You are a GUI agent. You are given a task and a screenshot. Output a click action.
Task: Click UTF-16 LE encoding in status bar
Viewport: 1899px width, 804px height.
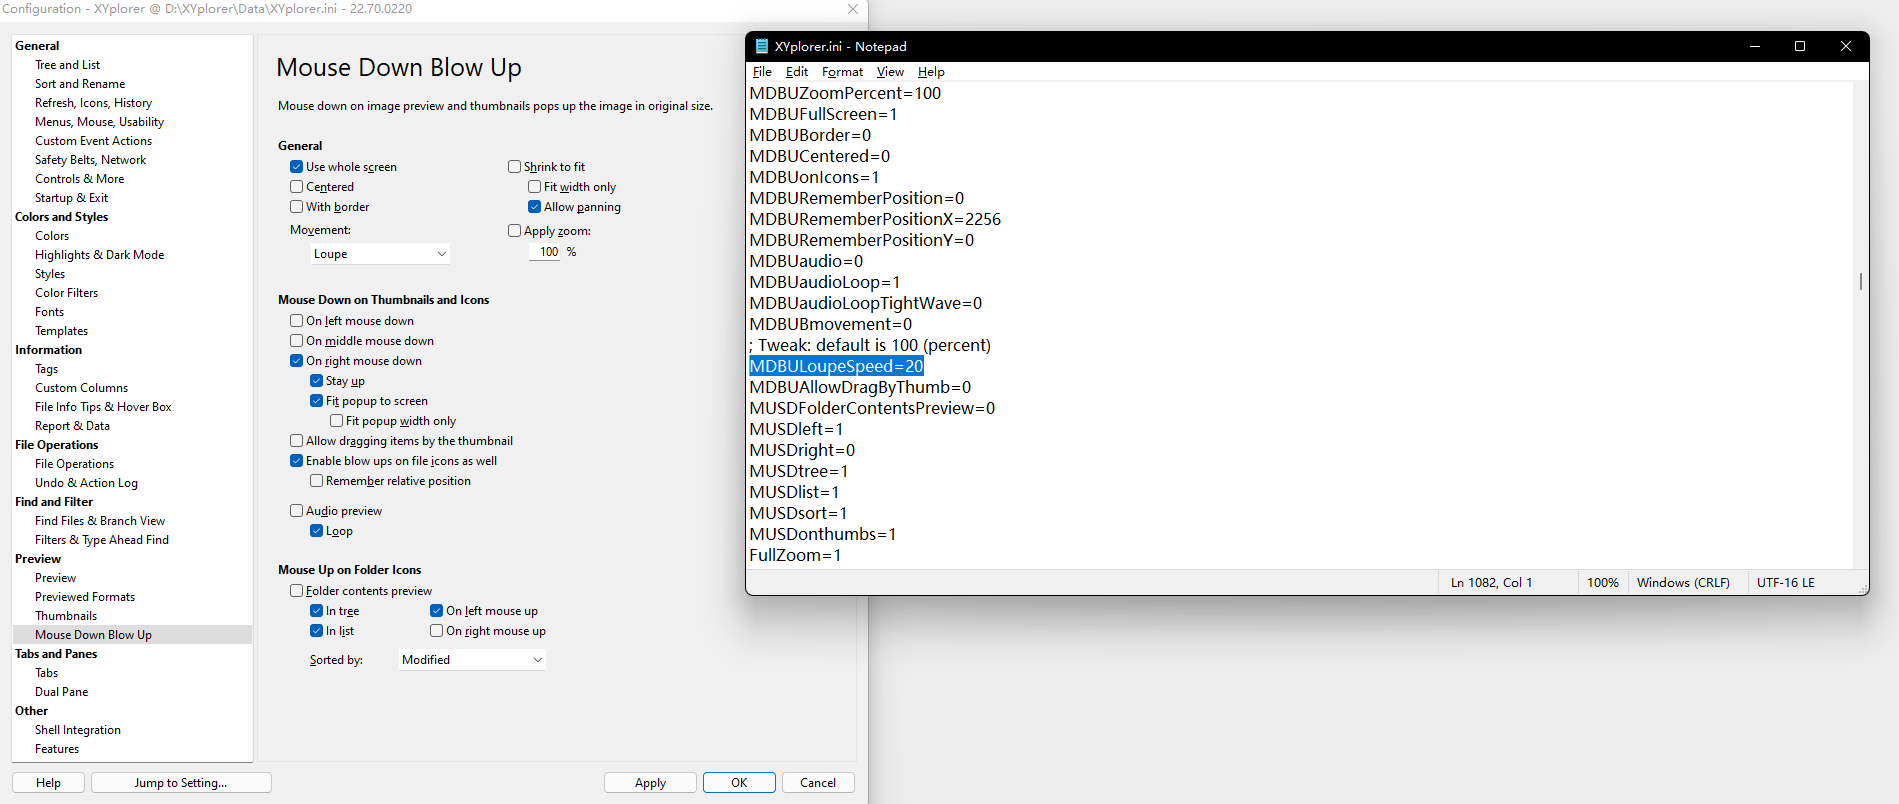point(1785,583)
